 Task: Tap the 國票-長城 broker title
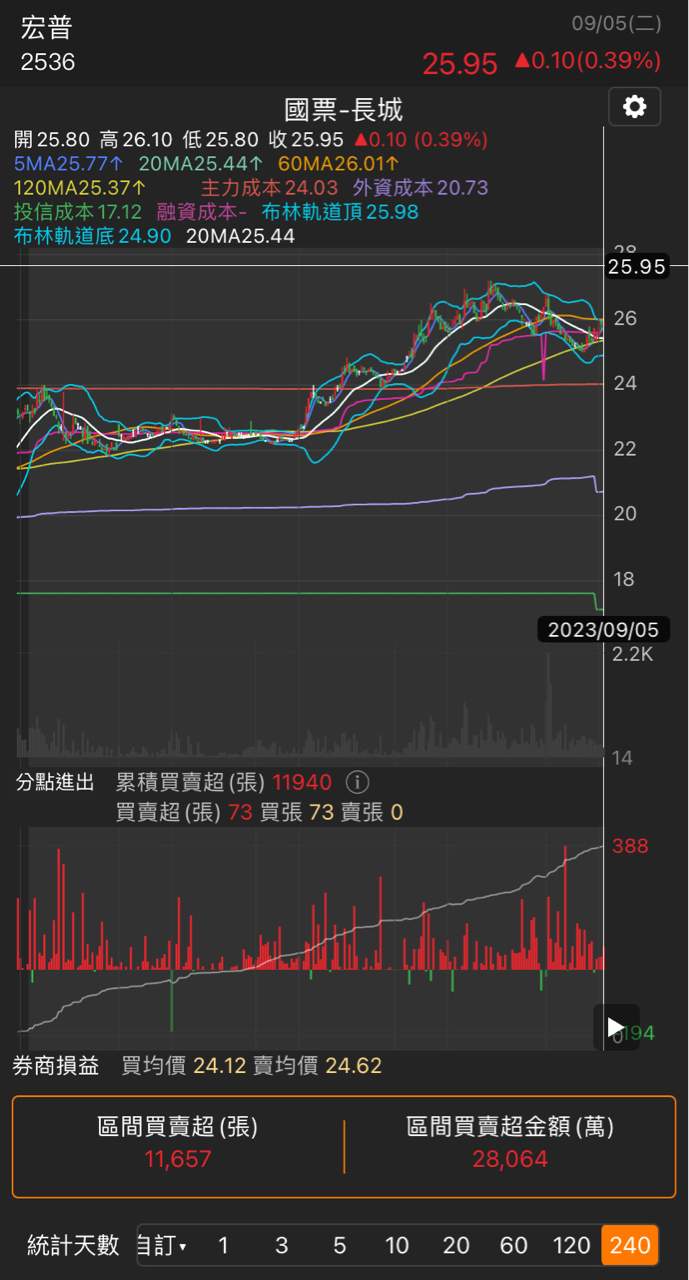pos(343,109)
